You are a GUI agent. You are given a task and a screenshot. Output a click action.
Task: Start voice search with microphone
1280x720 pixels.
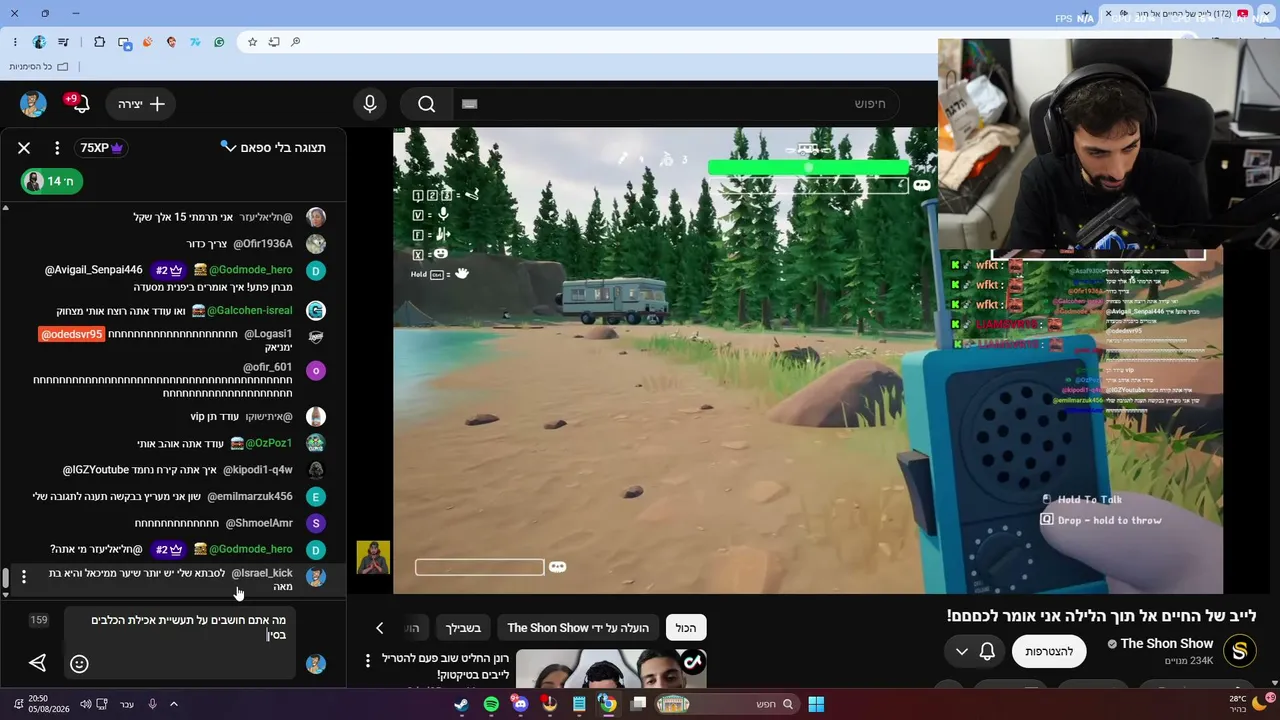pos(370,104)
